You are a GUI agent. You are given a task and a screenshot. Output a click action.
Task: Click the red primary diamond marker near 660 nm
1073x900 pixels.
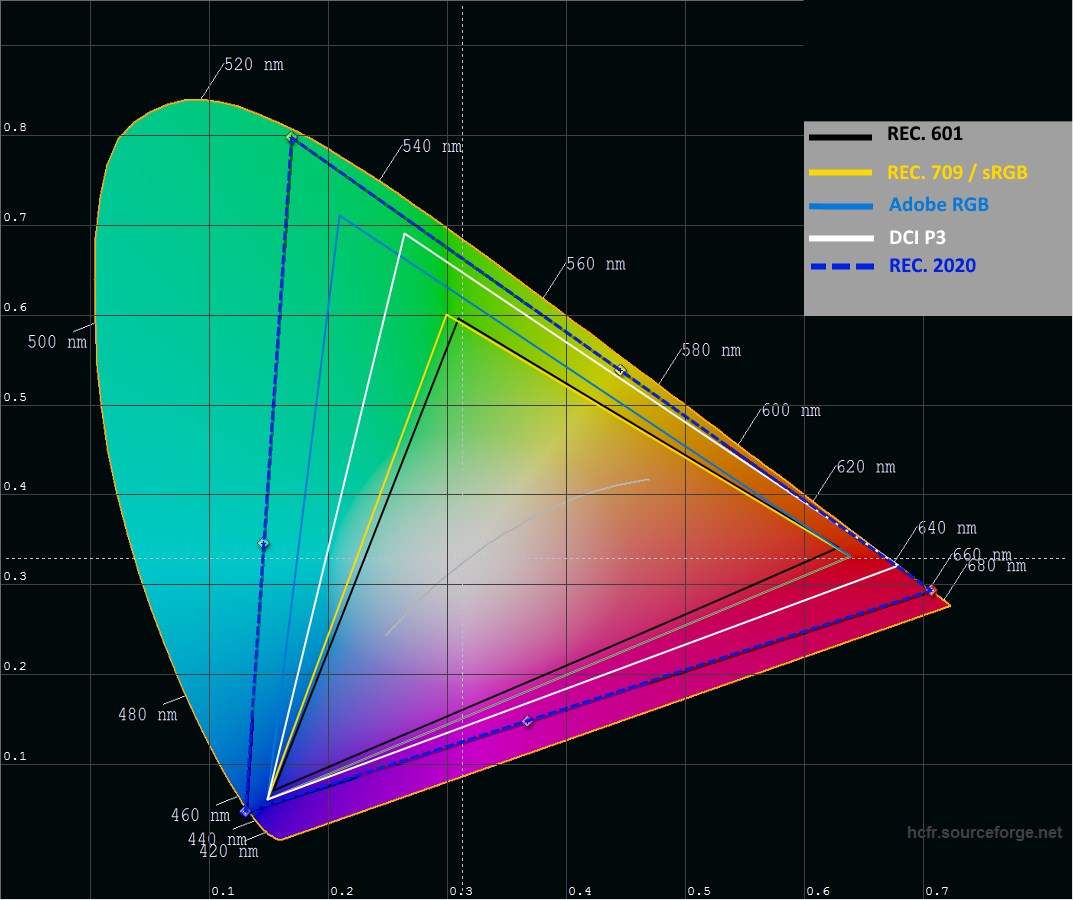pyautogui.click(x=931, y=590)
